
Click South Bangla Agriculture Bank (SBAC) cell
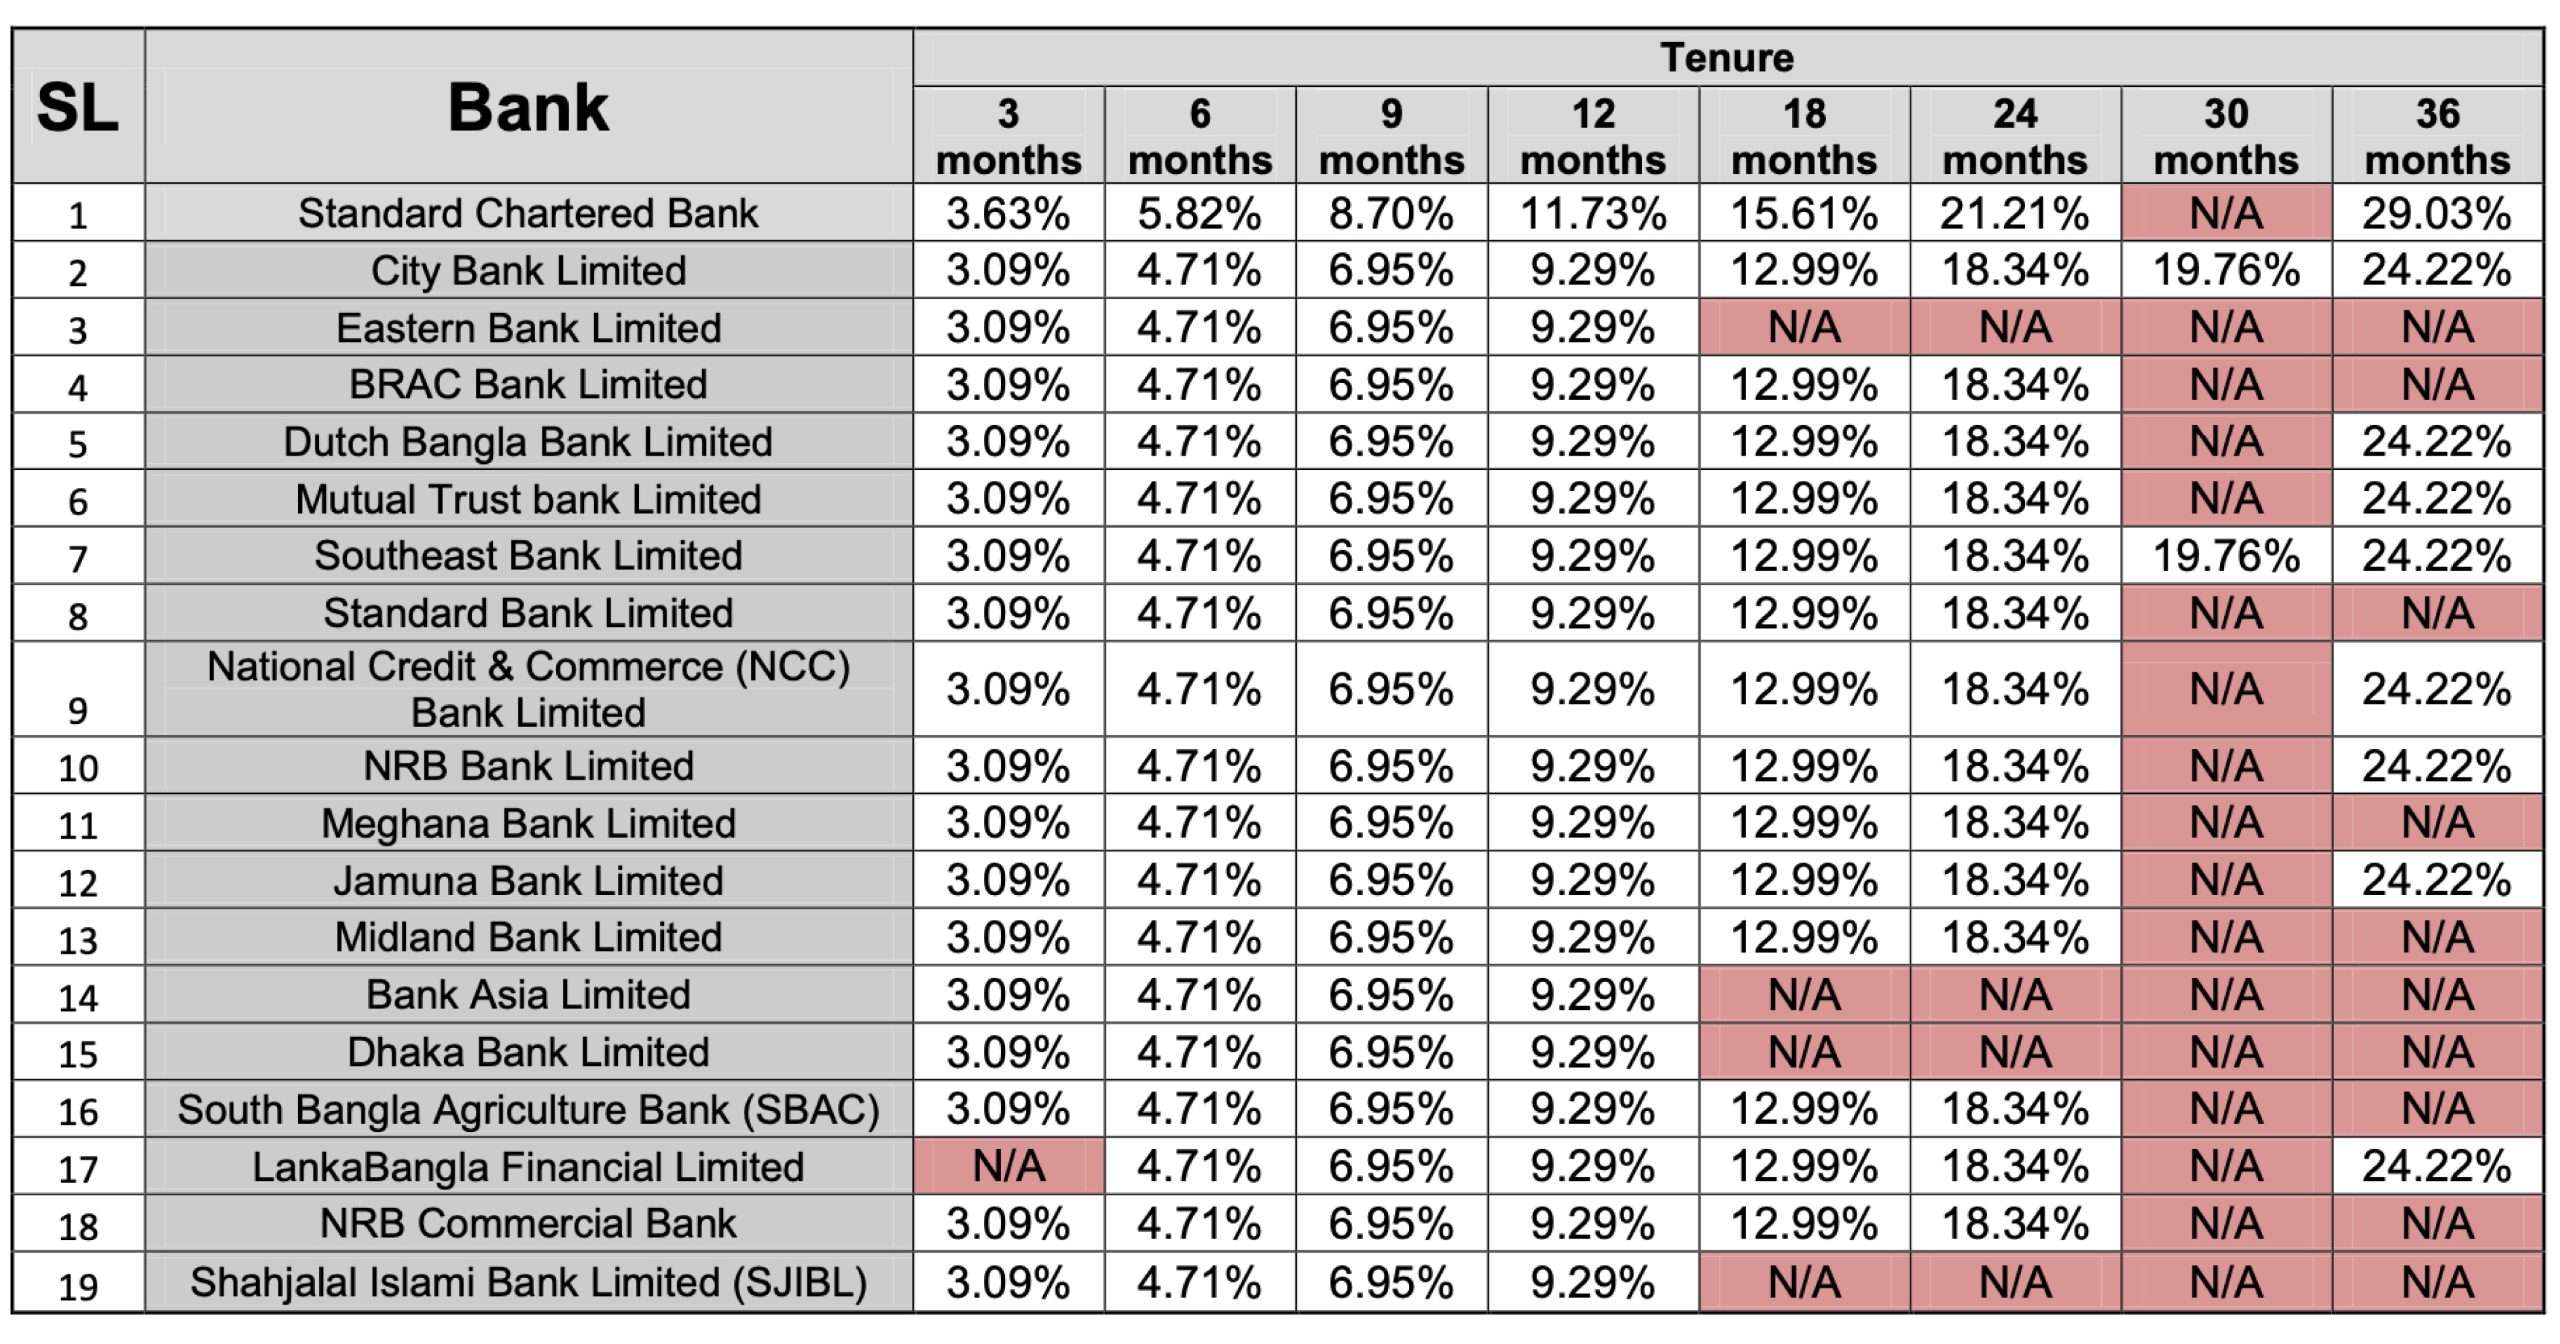click(528, 1109)
